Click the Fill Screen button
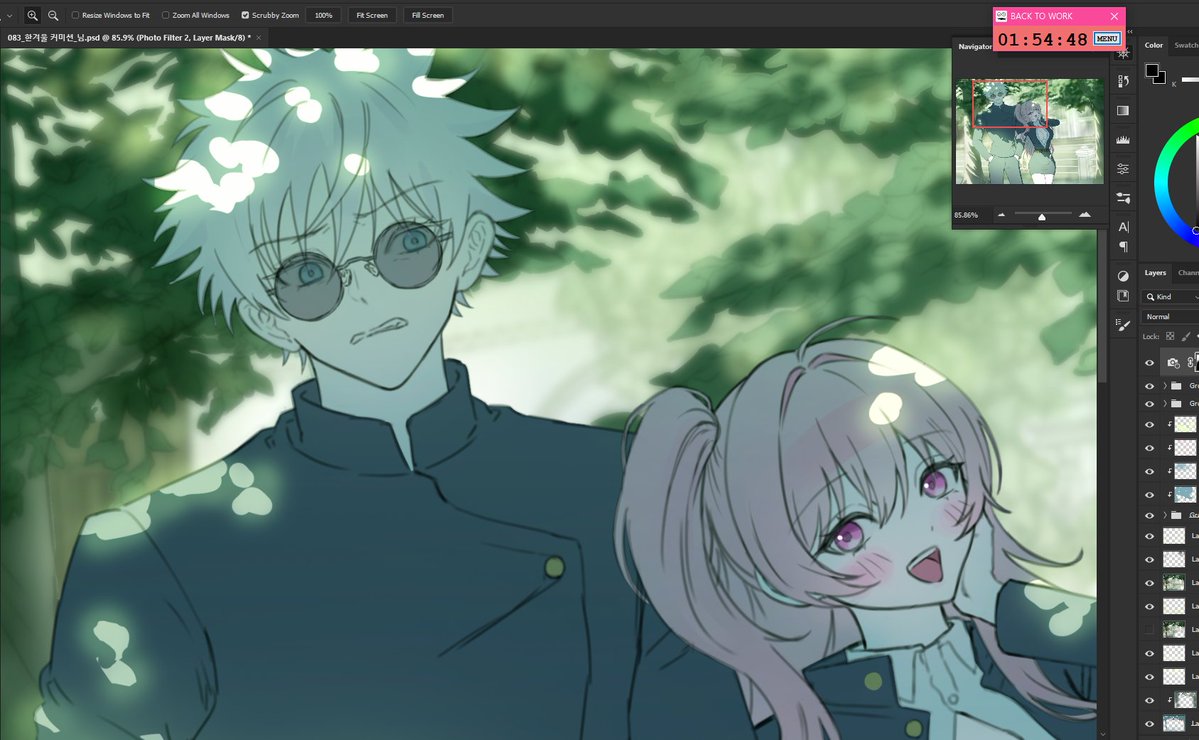Viewport: 1199px width, 740px height. 427,15
